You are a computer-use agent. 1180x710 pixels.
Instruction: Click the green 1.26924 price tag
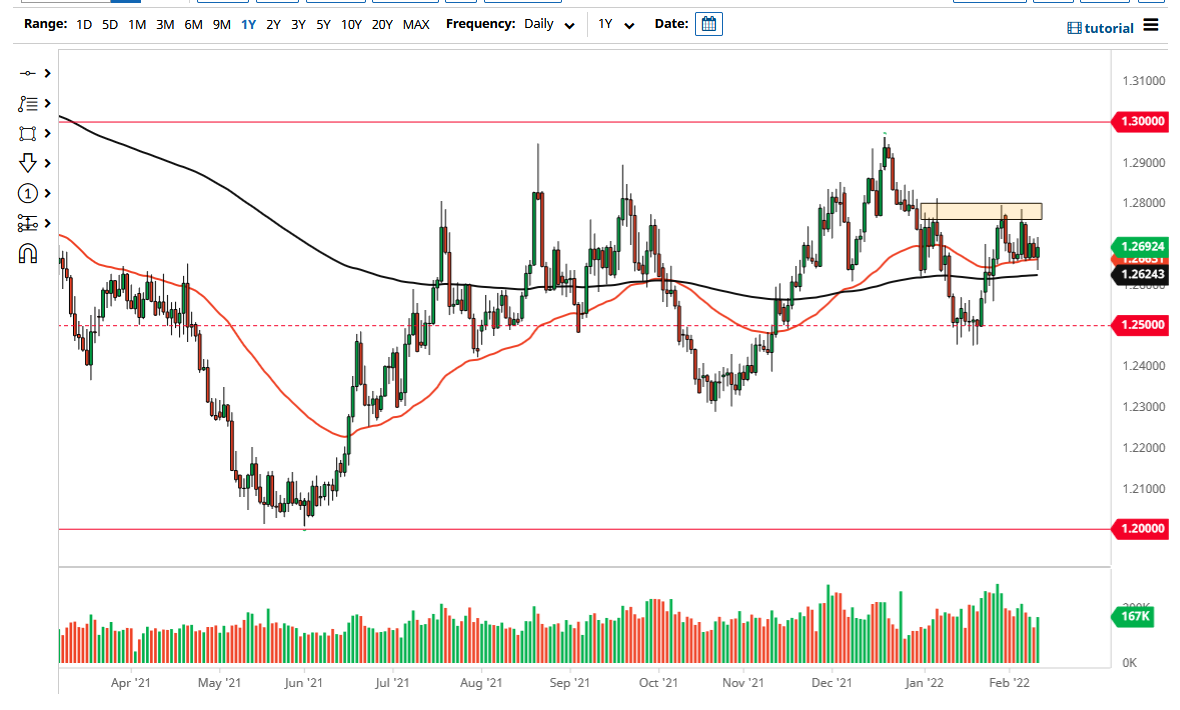(x=1141, y=246)
